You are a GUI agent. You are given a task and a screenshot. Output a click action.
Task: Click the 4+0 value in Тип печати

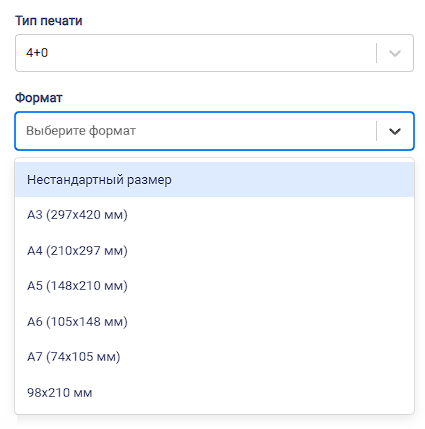pos(37,53)
